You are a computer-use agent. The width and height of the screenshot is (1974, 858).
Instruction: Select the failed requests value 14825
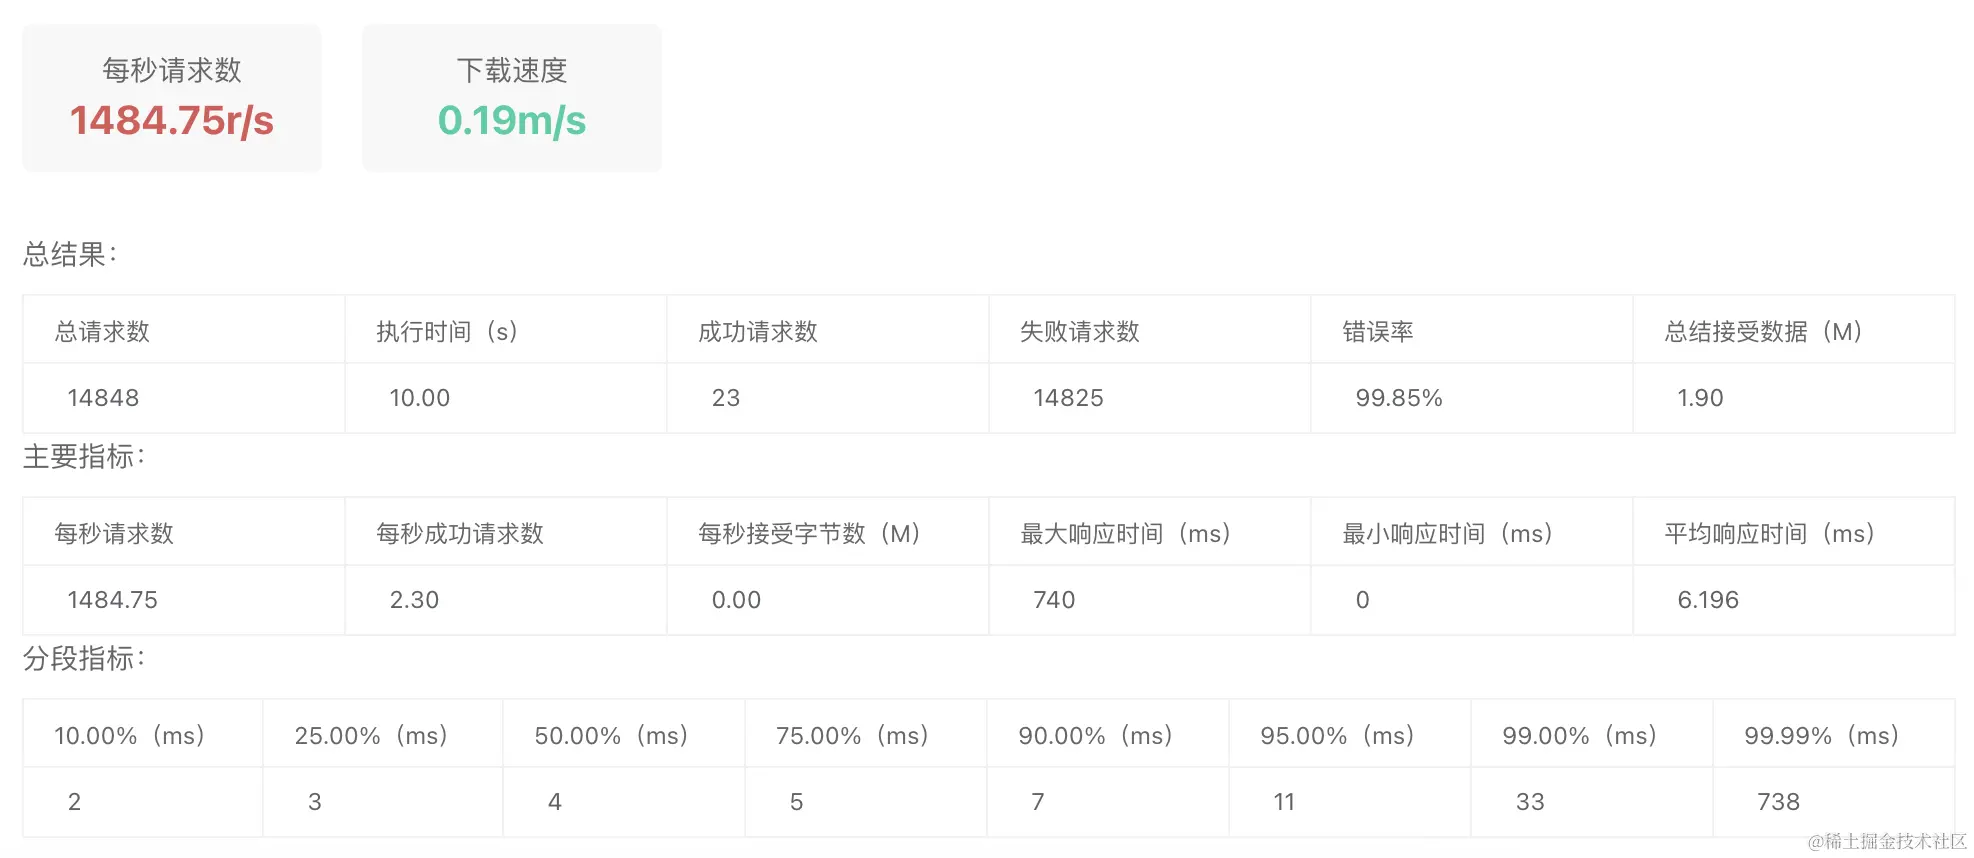pos(1068,398)
